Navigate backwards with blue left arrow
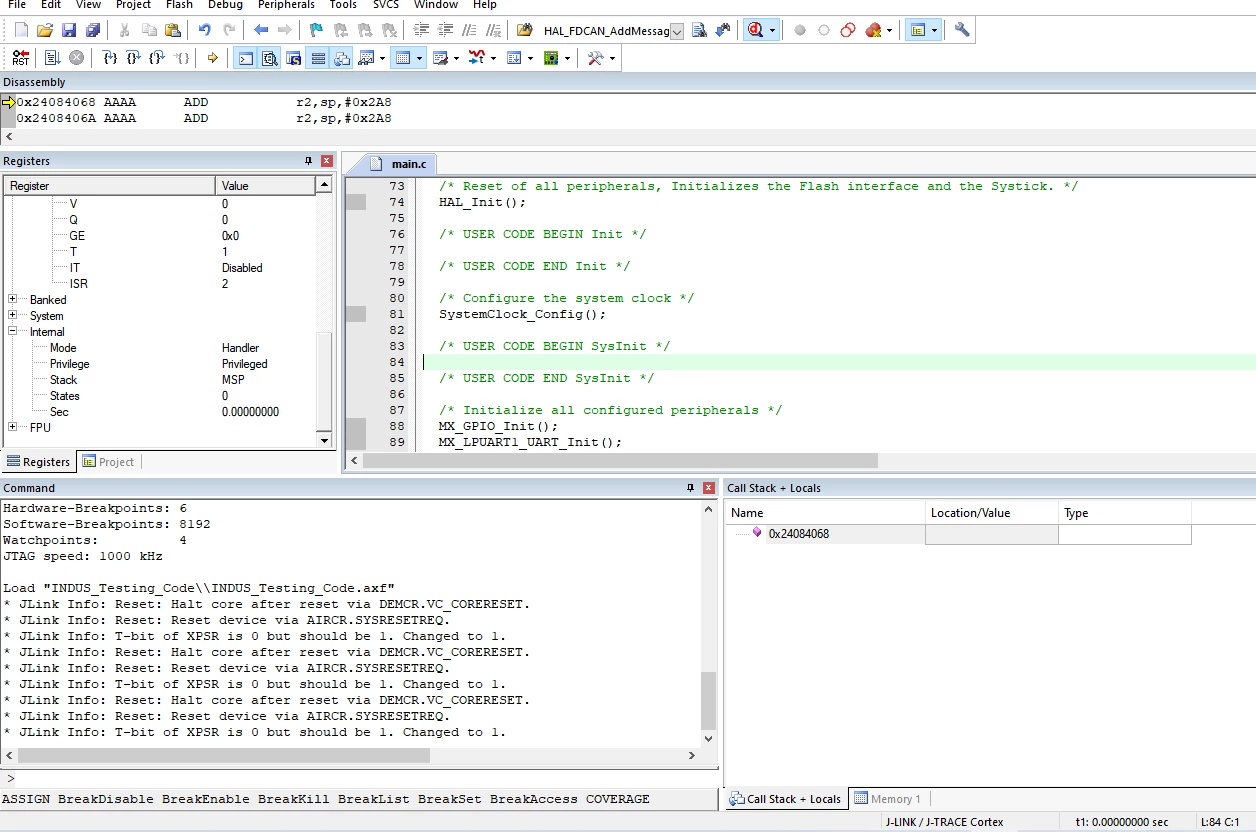The width and height of the screenshot is (1256, 832). click(x=261, y=30)
